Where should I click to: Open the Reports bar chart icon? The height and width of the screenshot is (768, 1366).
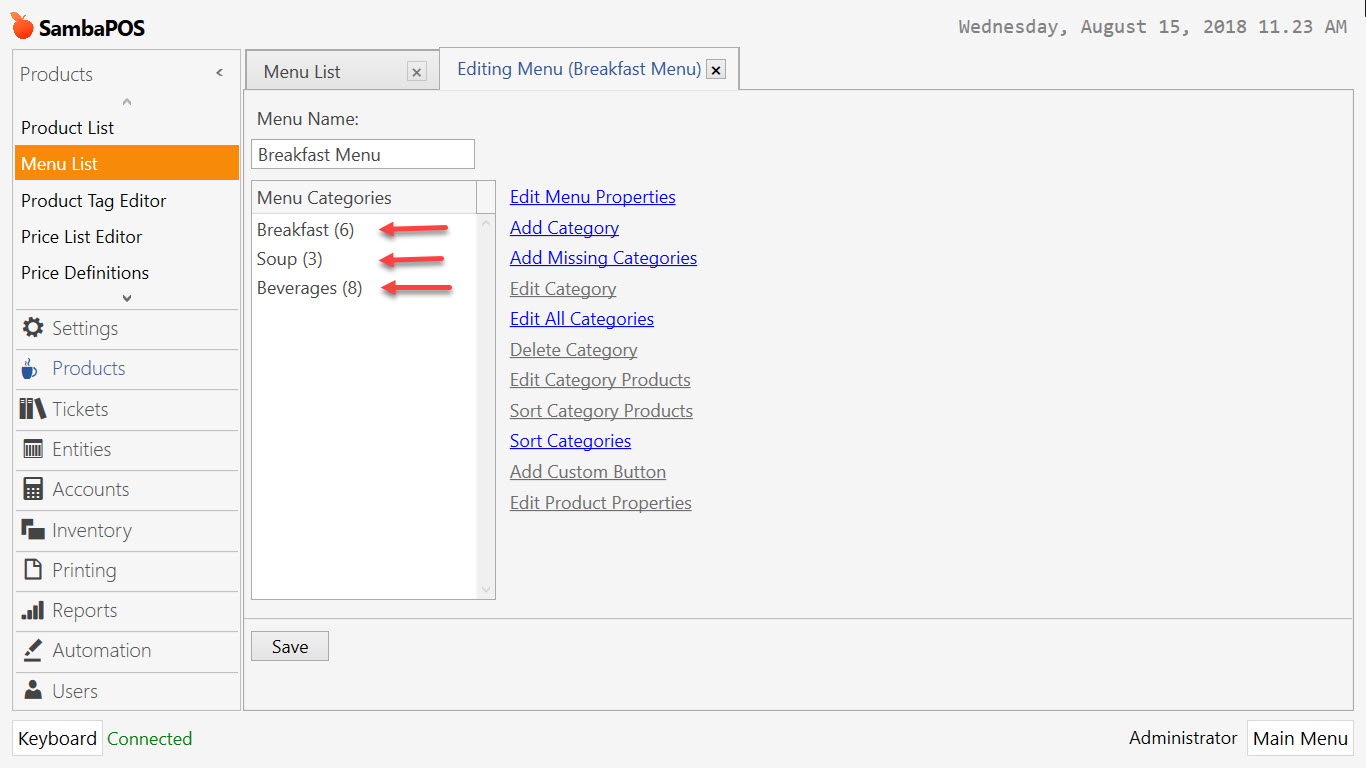coord(84,610)
